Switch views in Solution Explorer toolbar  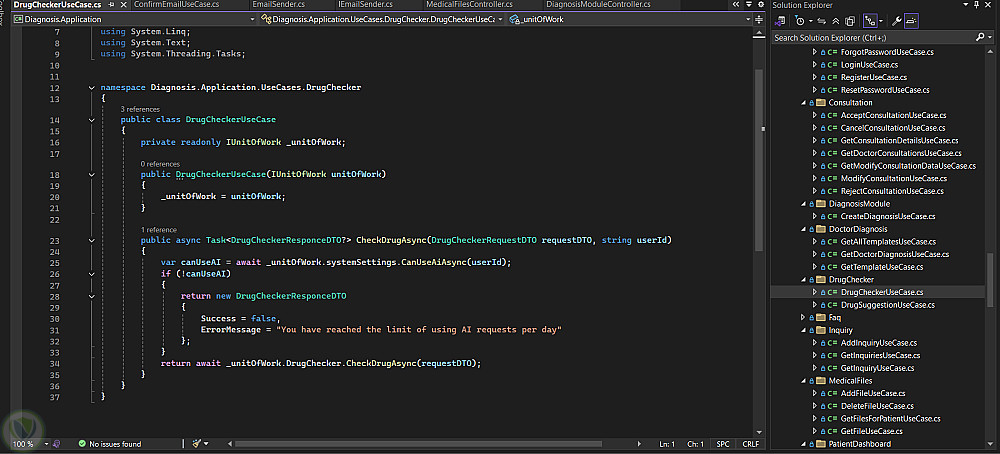[x=780, y=21]
